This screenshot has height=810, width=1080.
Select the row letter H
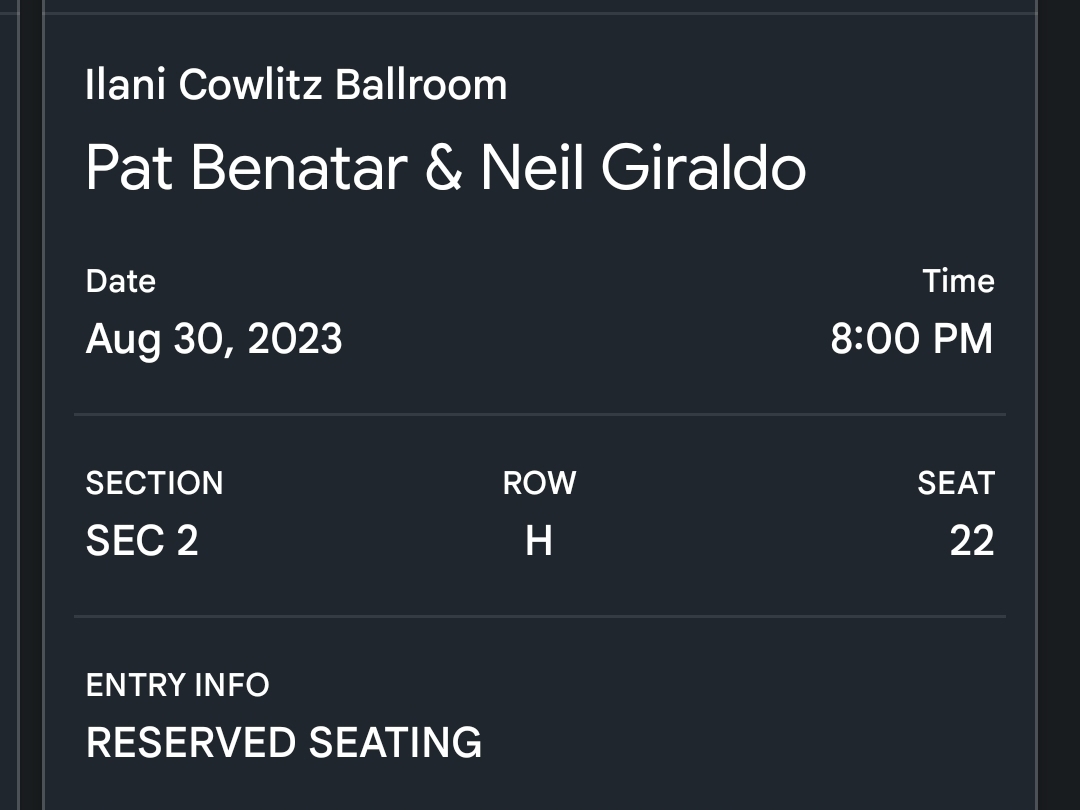pos(539,541)
